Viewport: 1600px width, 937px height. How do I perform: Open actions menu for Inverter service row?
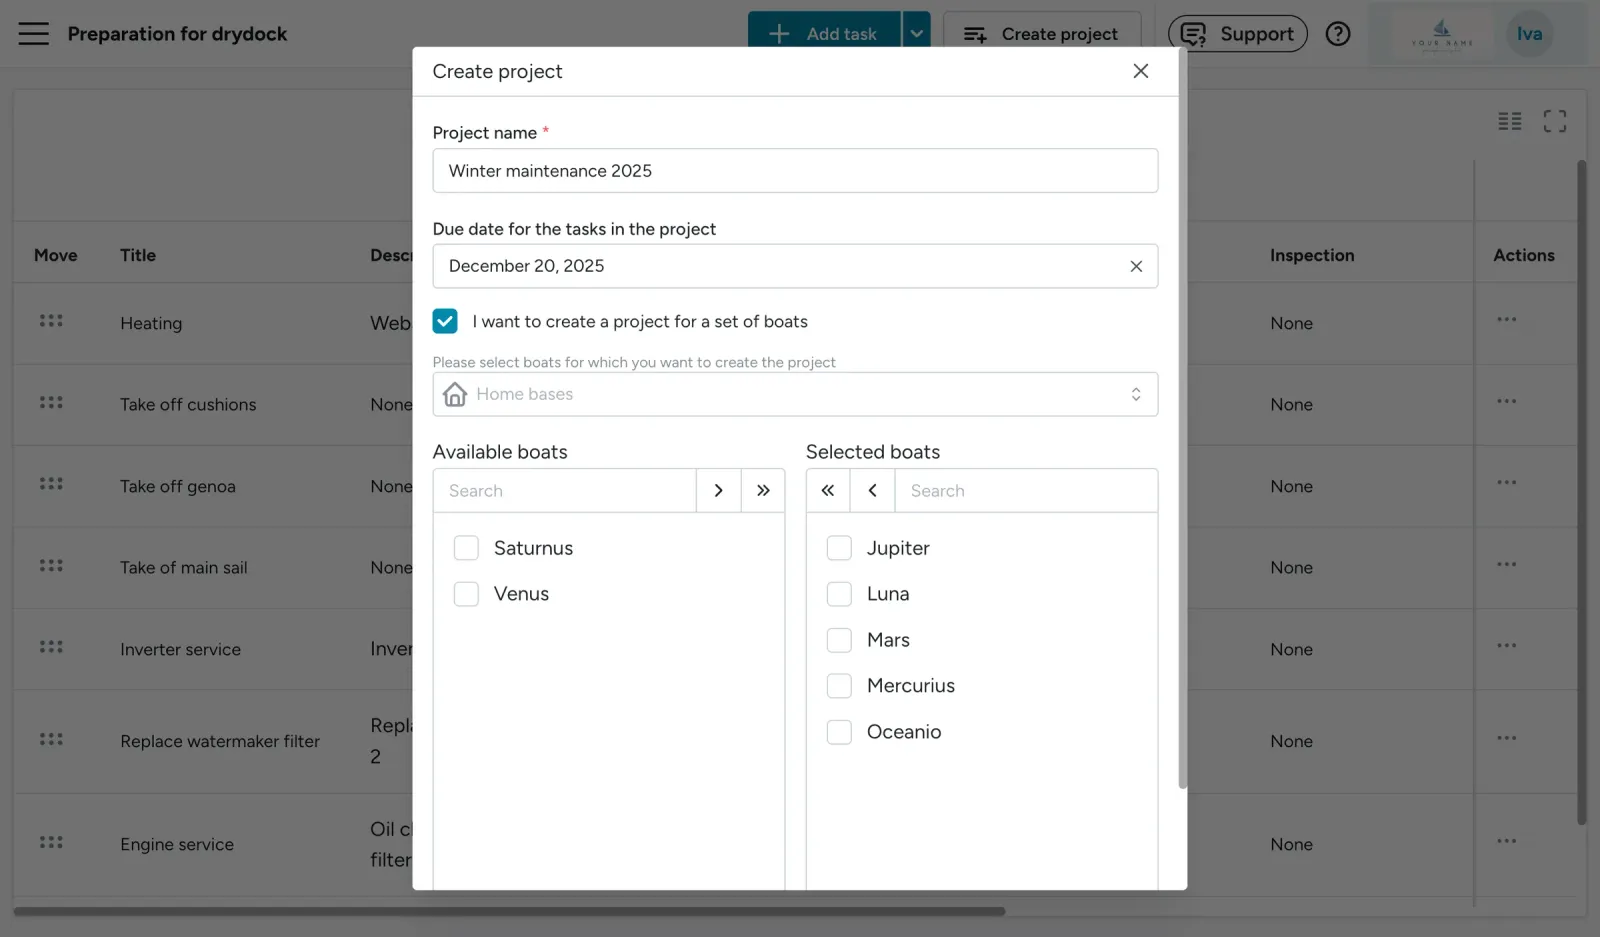pyautogui.click(x=1506, y=646)
